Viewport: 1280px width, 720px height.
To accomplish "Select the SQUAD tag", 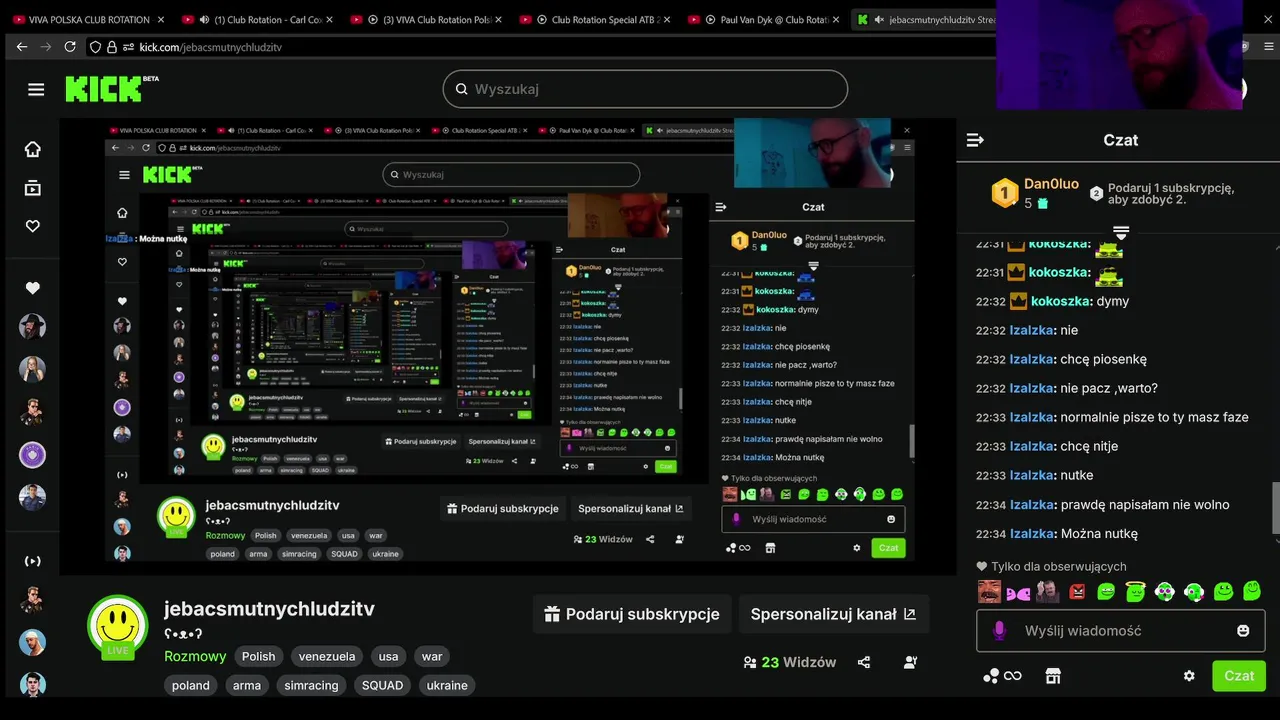I will point(382,685).
